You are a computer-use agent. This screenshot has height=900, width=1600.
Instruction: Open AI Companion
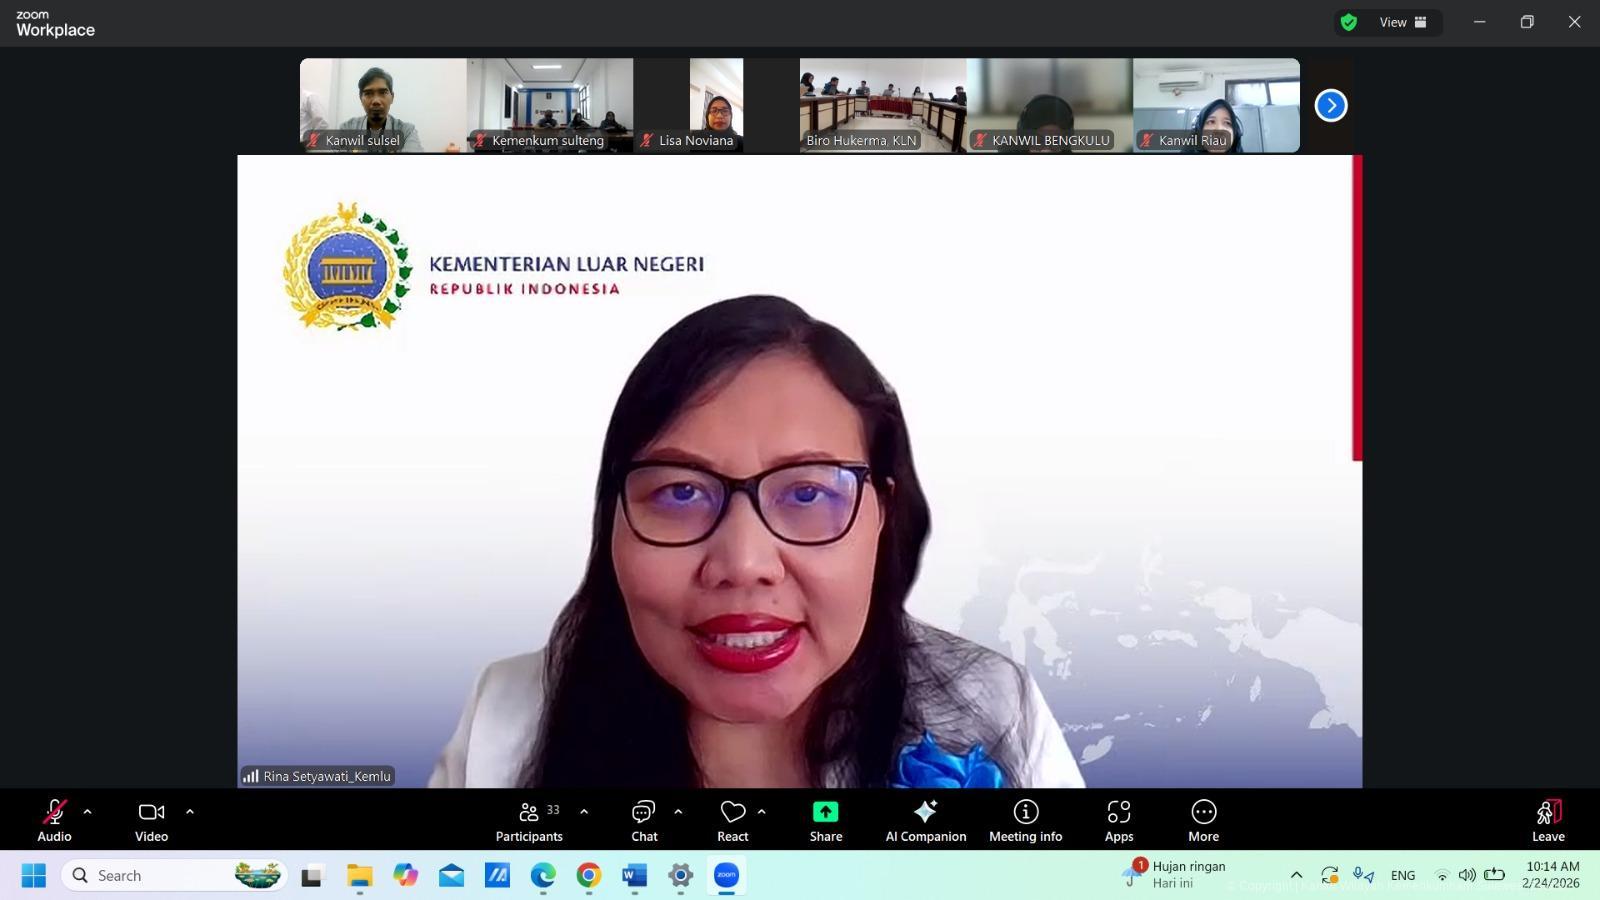click(925, 821)
